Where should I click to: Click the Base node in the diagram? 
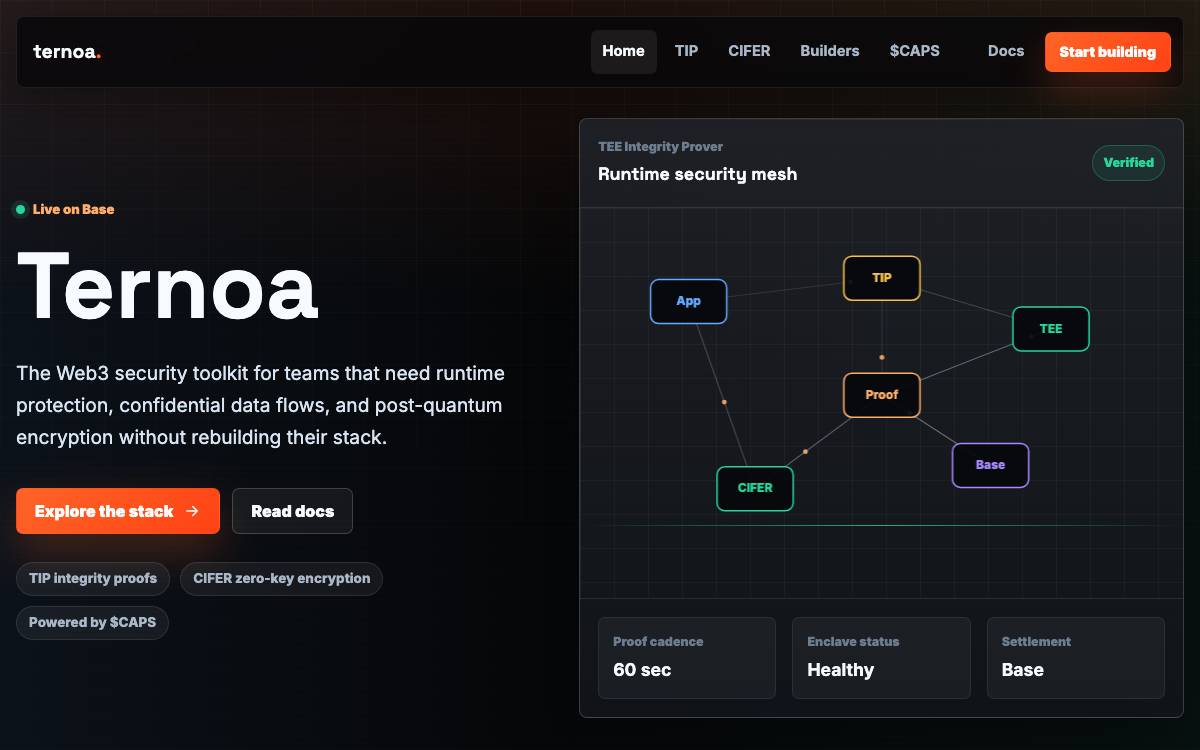[x=990, y=465]
